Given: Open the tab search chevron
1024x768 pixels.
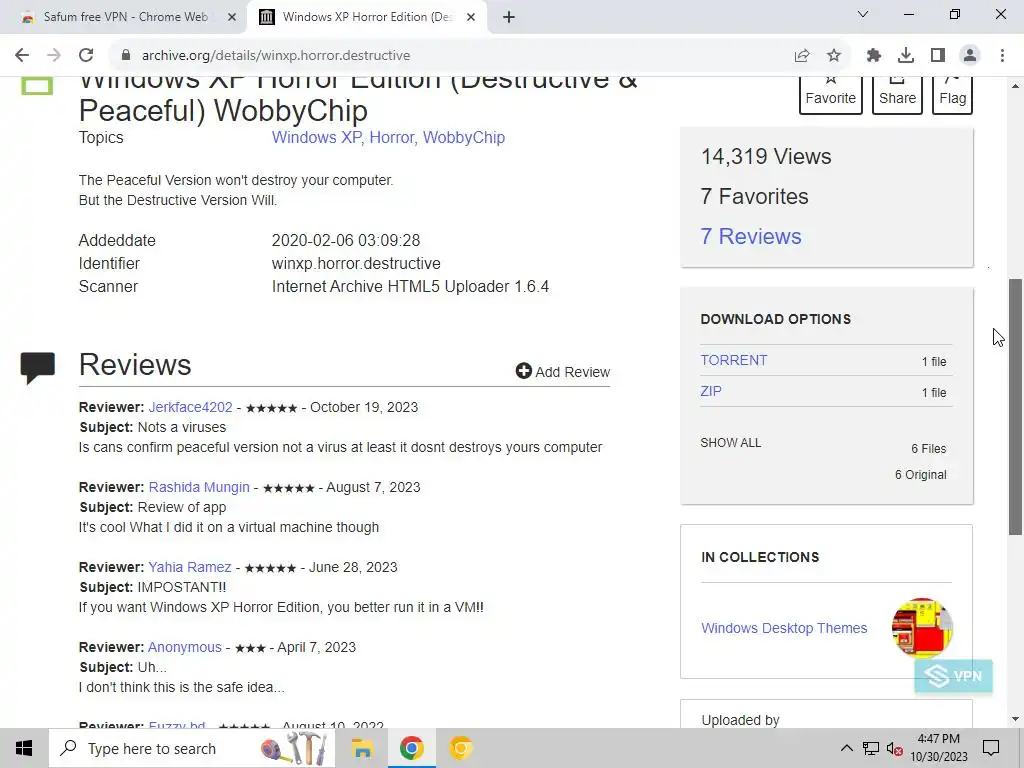Looking at the screenshot, I should pos(863,14).
